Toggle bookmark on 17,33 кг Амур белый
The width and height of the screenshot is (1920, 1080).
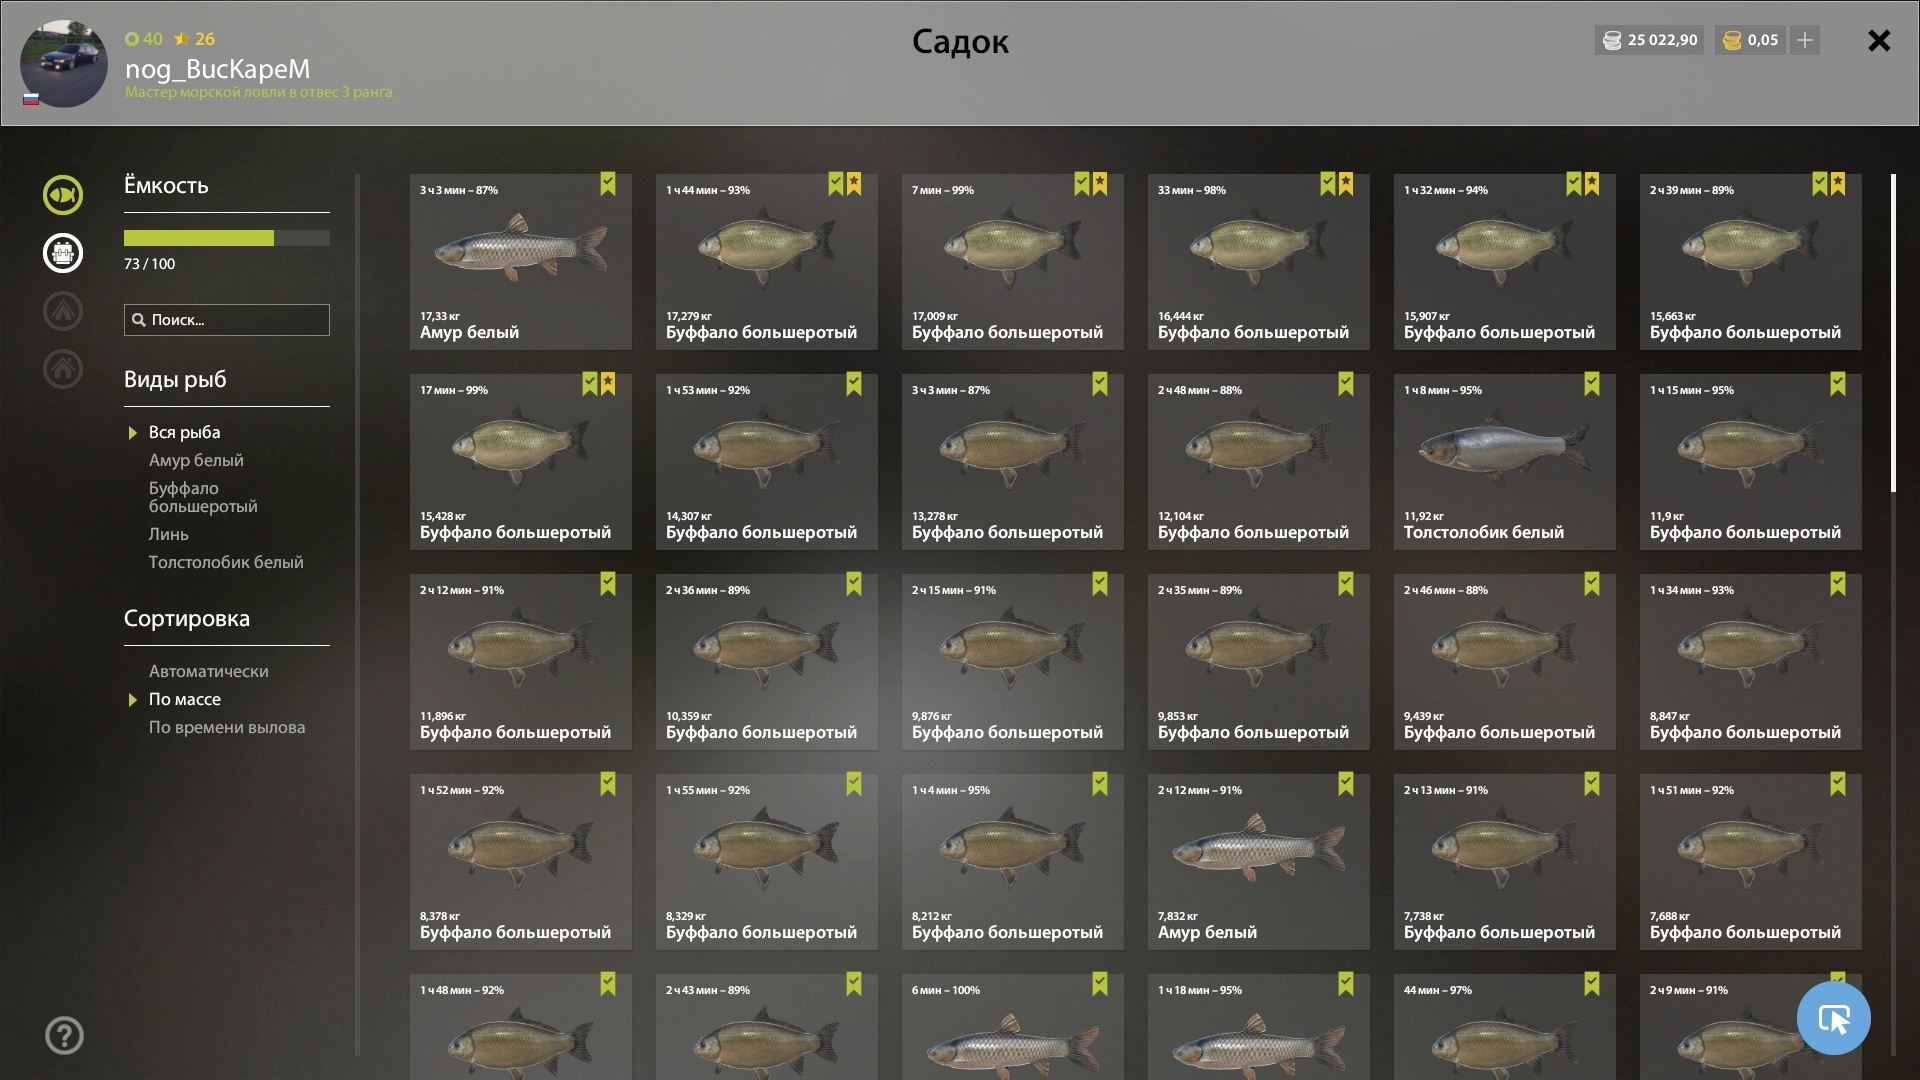click(x=608, y=184)
